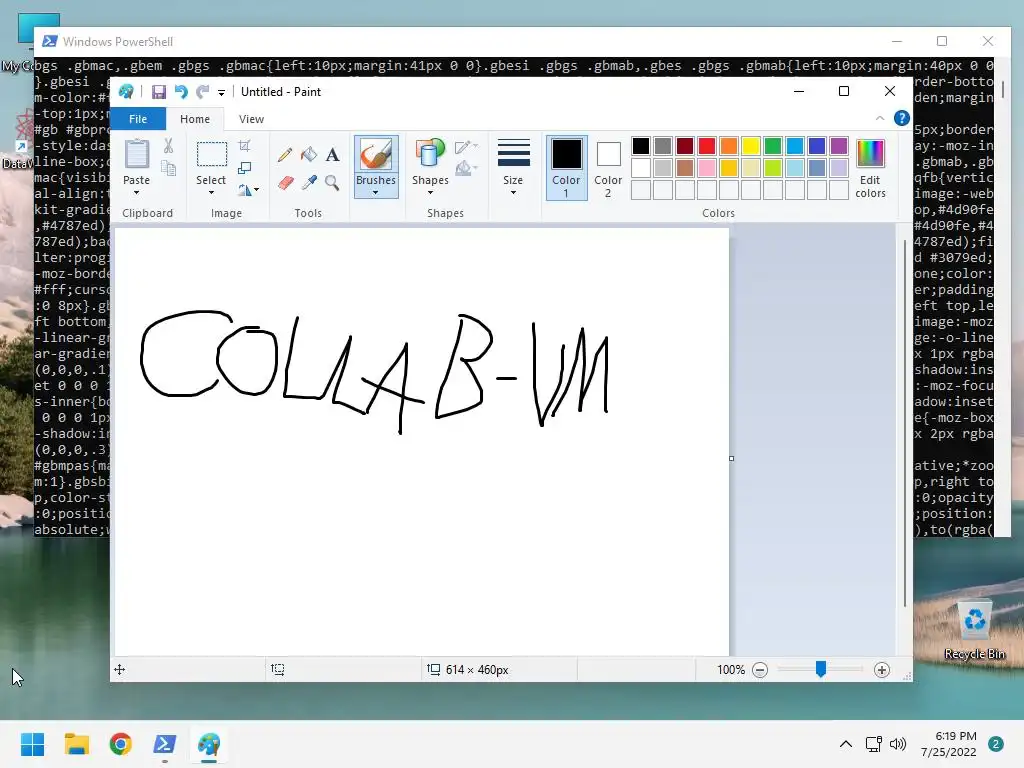
Task: Open the notification count badge
Action: pyautogui.click(x=996, y=744)
